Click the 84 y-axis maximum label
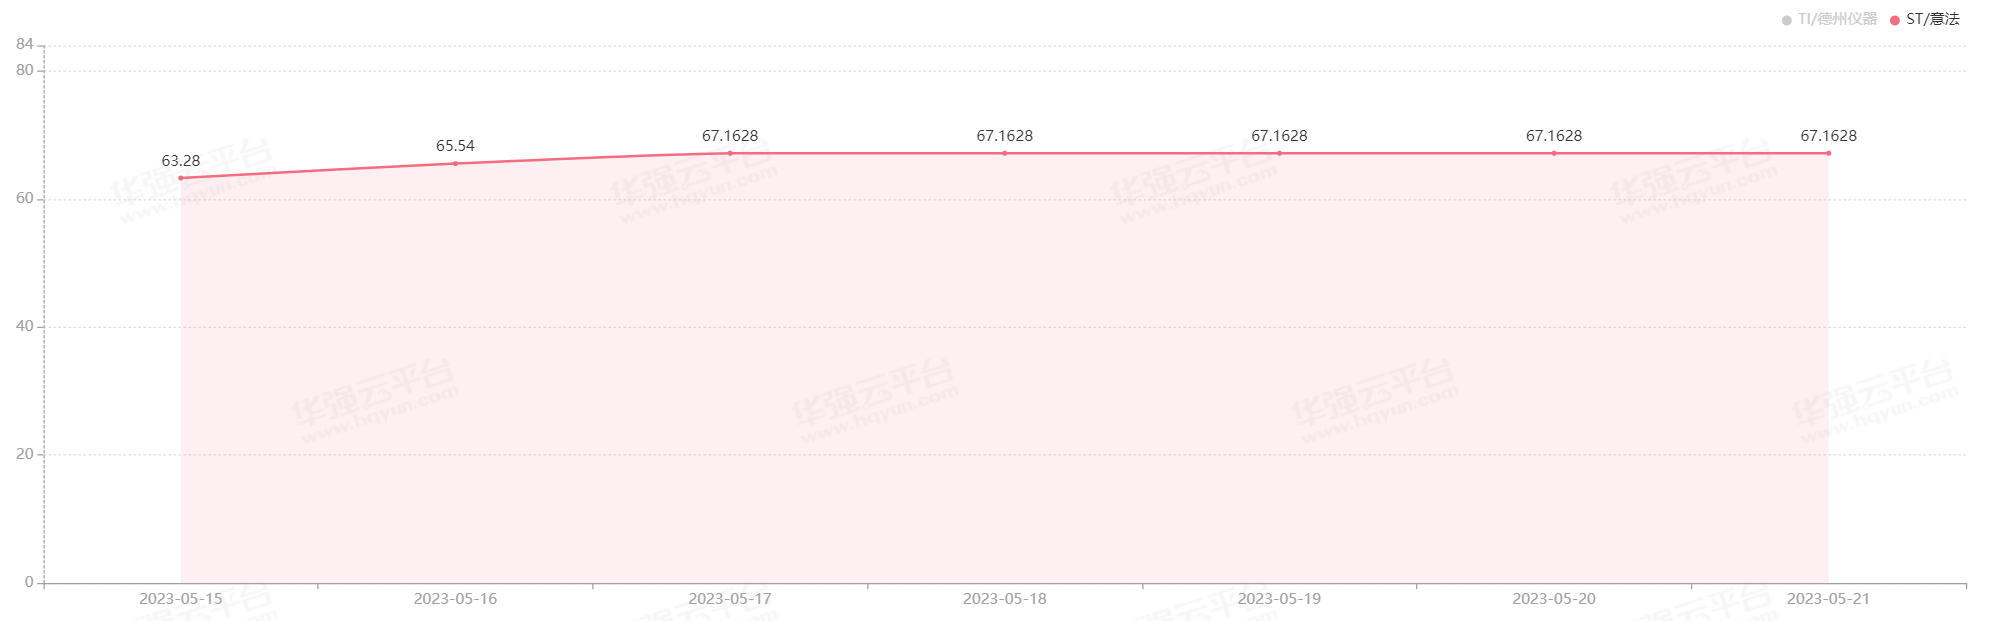The image size is (1992, 621). pos(25,44)
